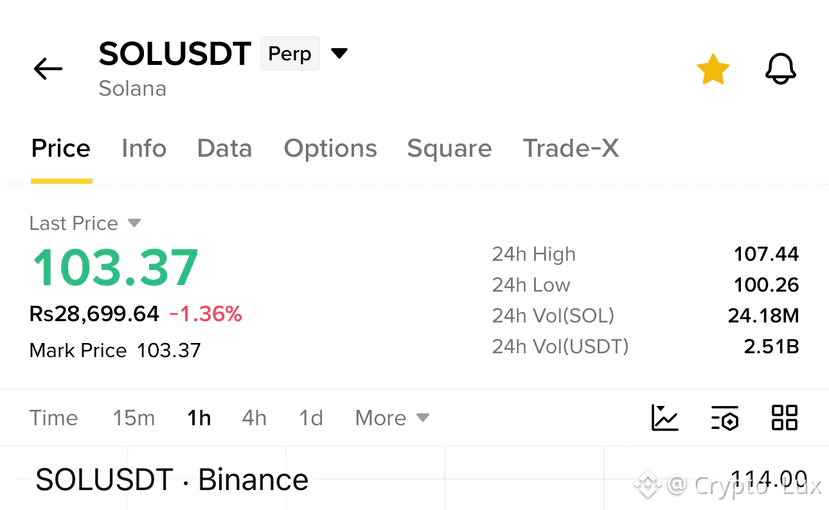Viewport: 829px width, 510px height.
Task: Select the Time chart view
Action: [53, 418]
